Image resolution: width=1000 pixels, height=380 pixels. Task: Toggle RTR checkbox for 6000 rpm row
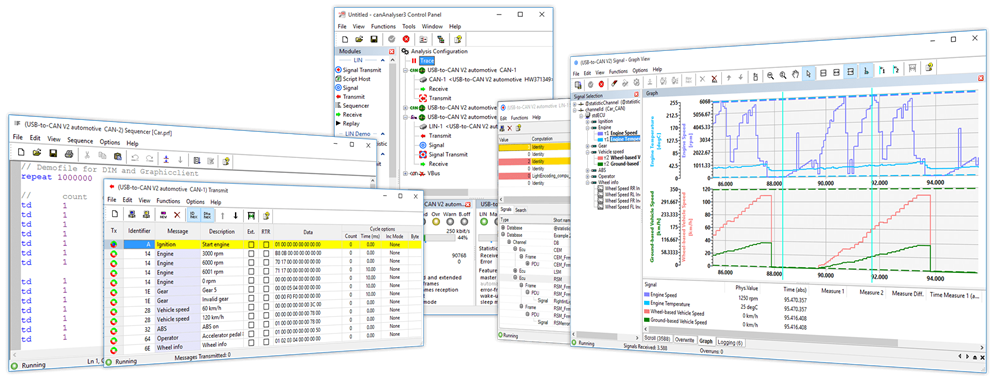point(265,263)
